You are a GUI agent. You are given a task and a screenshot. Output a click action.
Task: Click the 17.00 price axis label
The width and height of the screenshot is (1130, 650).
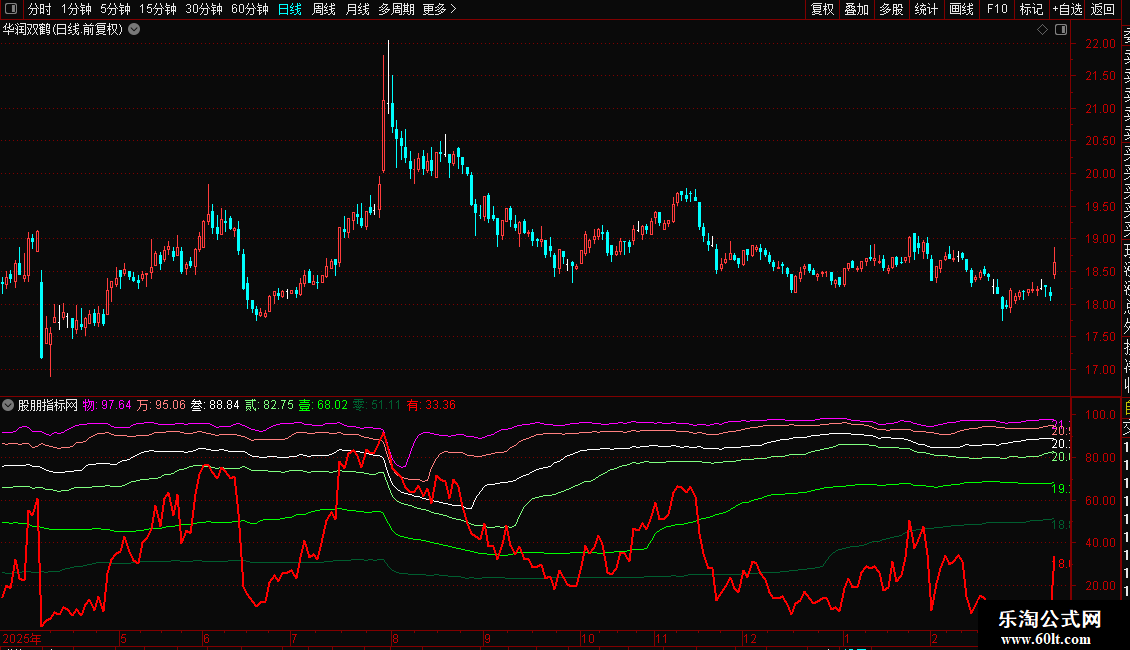coord(1100,370)
